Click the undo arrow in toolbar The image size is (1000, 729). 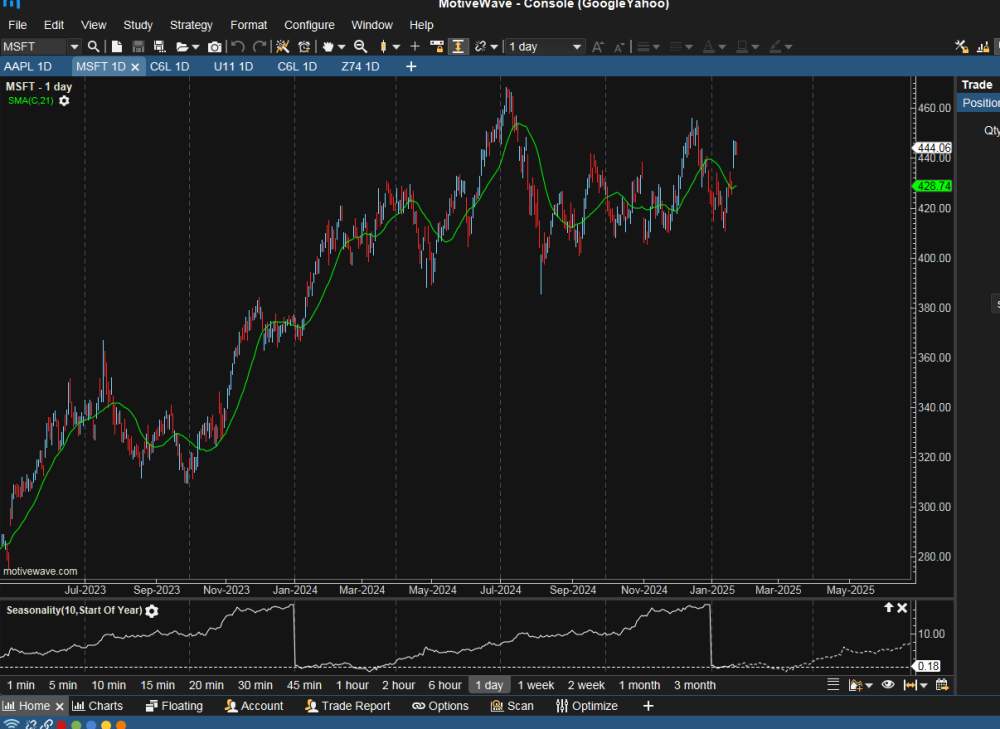(238, 47)
